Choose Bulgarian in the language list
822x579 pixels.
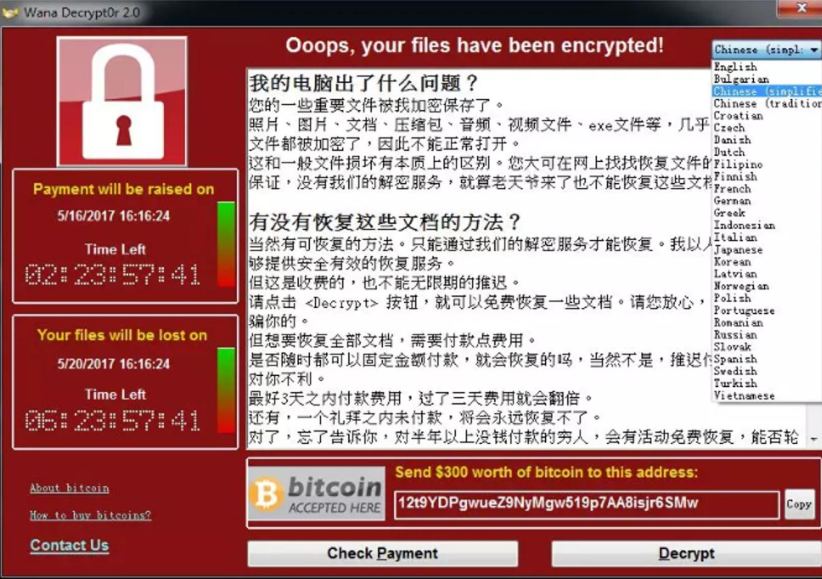click(x=741, y=79)
